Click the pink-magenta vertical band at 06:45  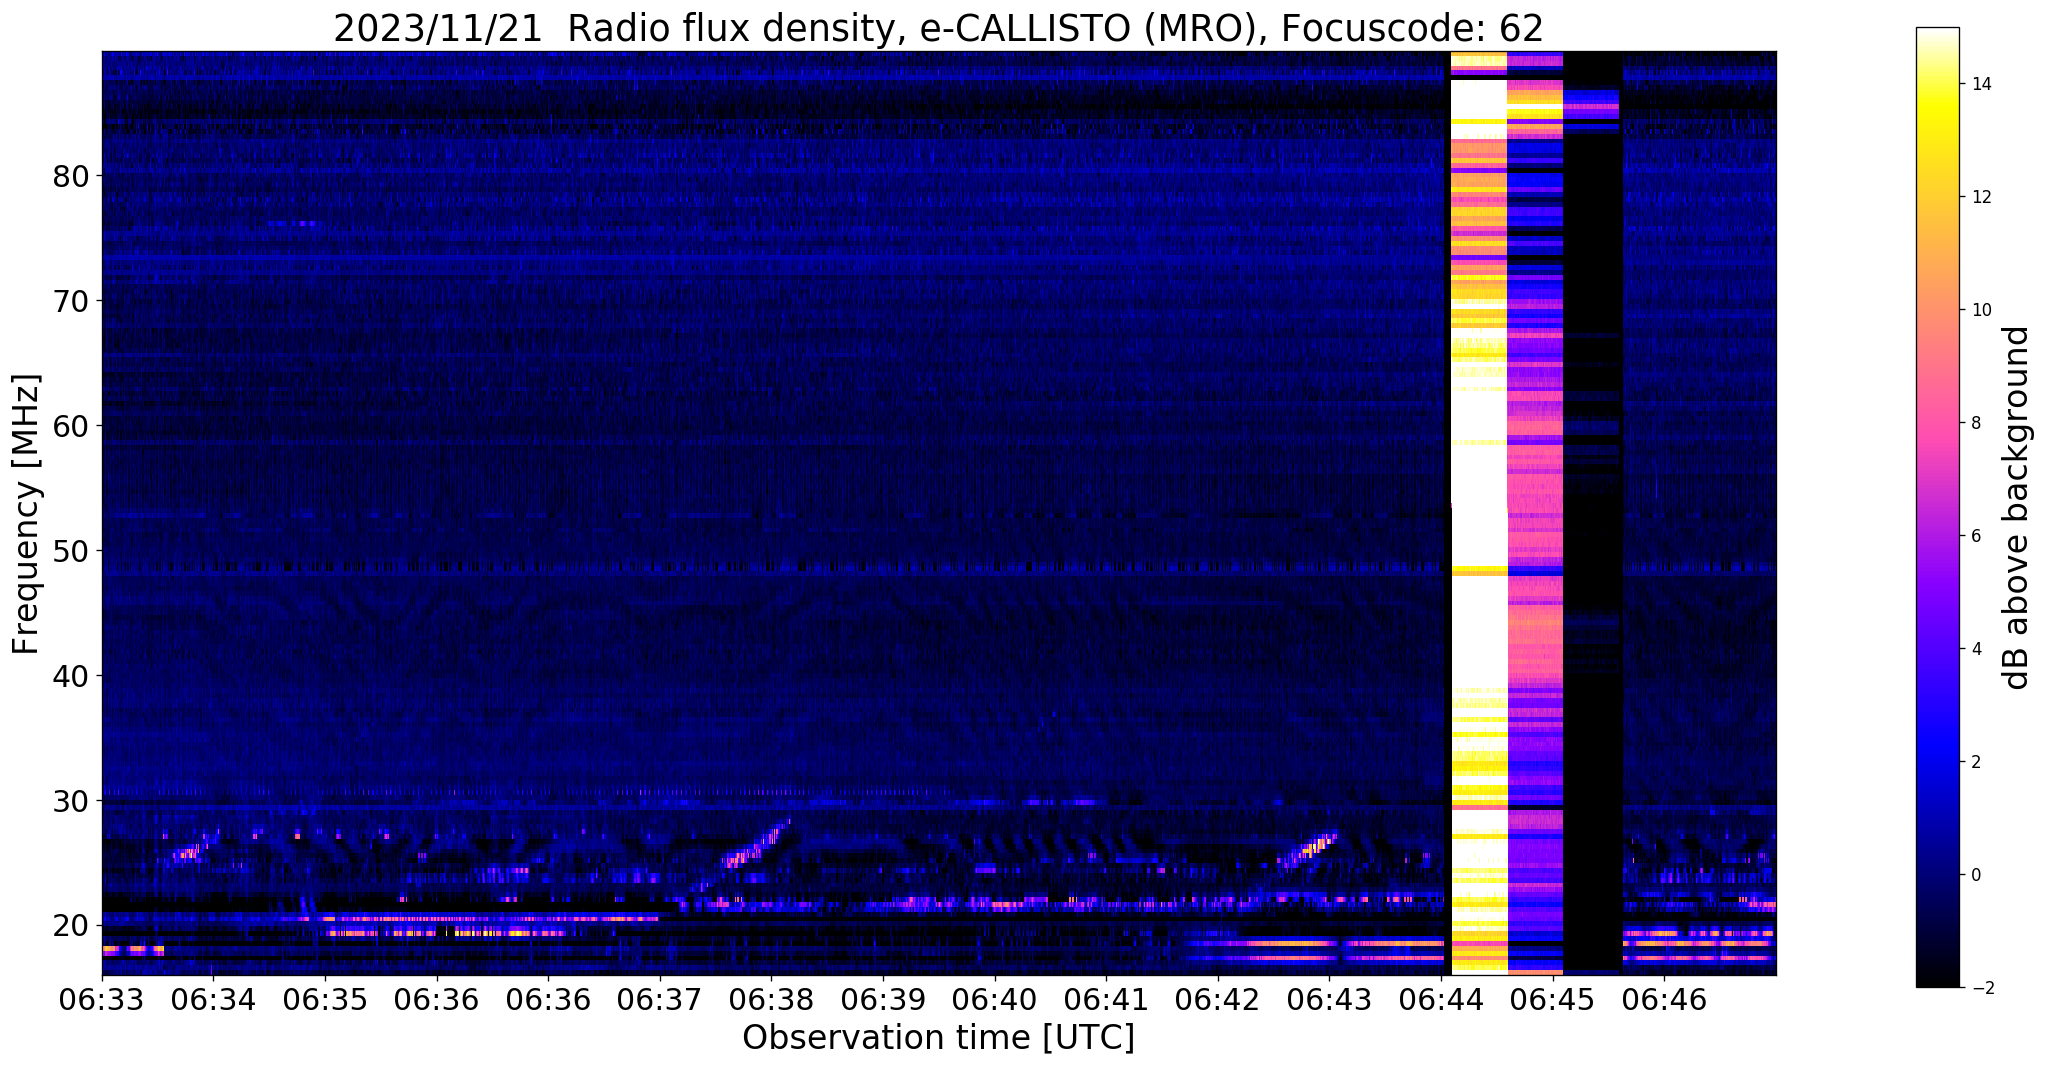[x=1535, y=513]
